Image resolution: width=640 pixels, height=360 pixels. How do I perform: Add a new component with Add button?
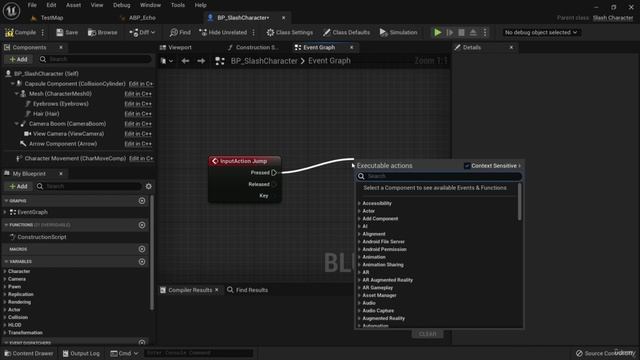pos(18,60)
